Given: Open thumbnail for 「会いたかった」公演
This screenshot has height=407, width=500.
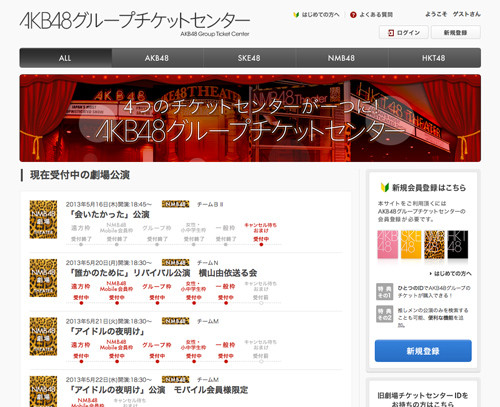Looking at the screenshot, I should [x=43, y=219].
